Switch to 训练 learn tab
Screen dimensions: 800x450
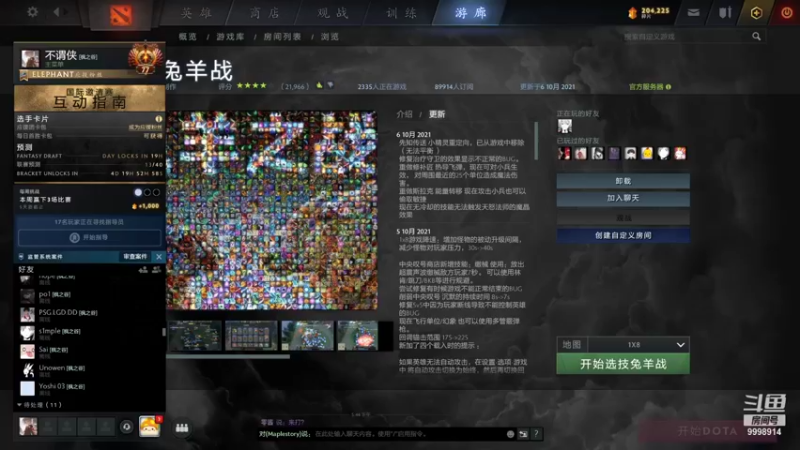[x=401, y=13]
